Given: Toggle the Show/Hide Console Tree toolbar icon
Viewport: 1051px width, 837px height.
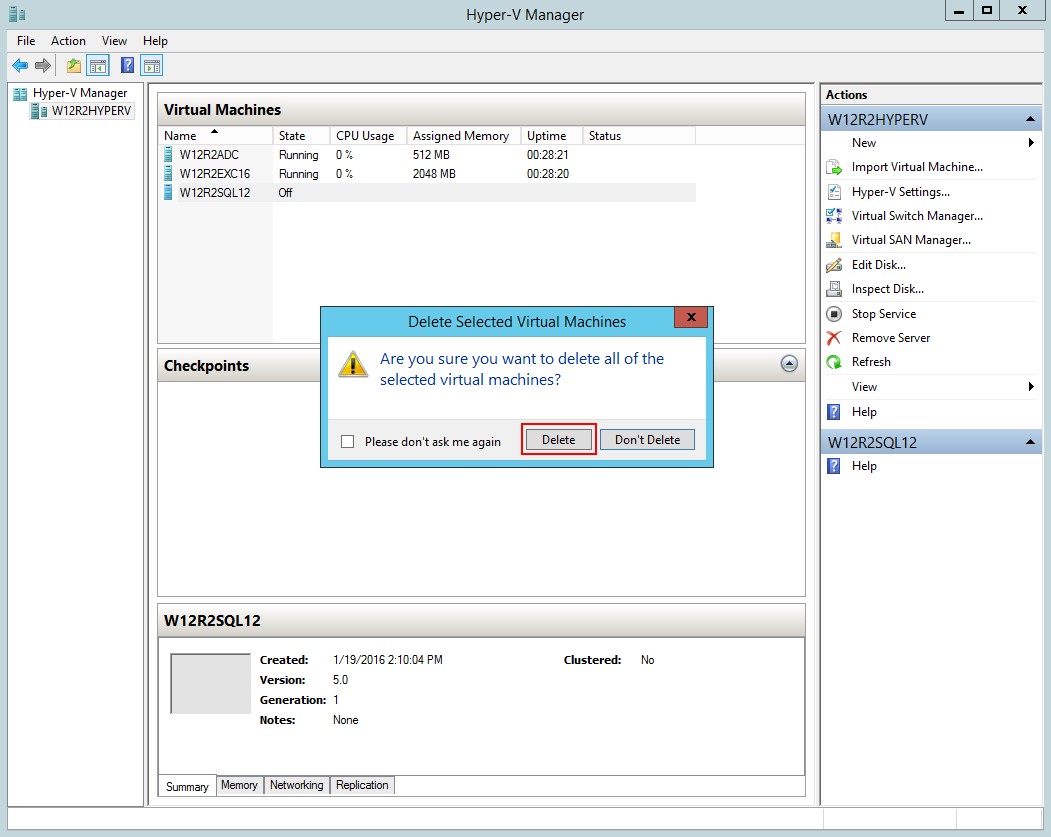Looking at the screenshot, I should (98, 66).
